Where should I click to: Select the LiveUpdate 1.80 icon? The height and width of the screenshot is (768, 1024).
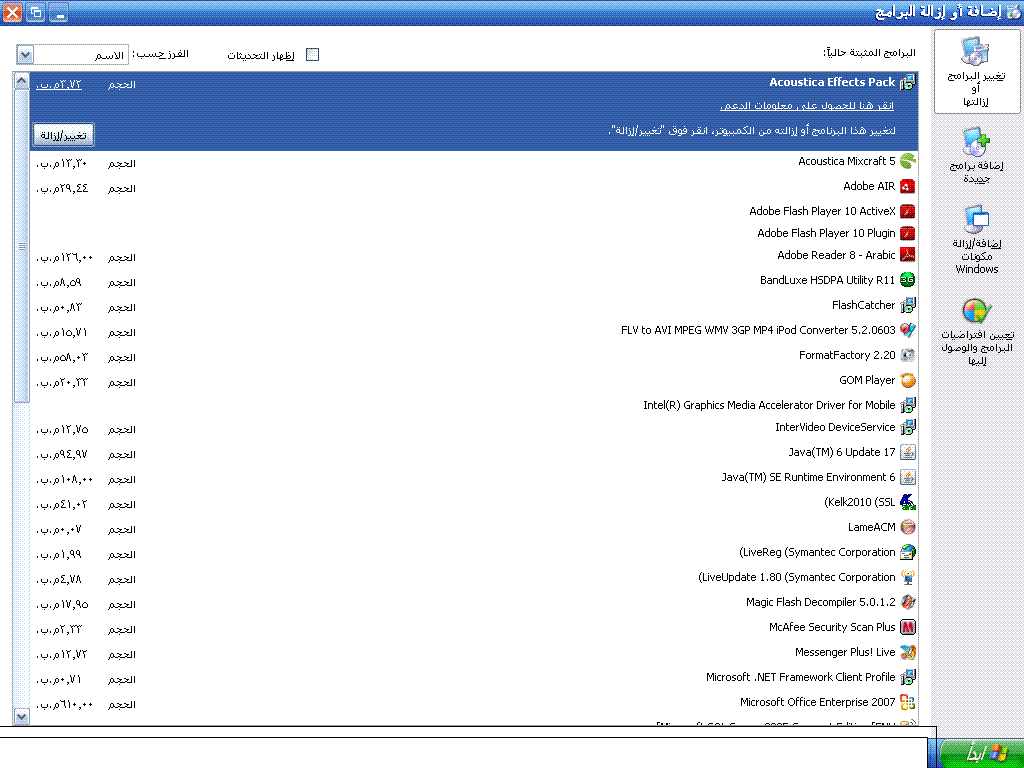908,577
